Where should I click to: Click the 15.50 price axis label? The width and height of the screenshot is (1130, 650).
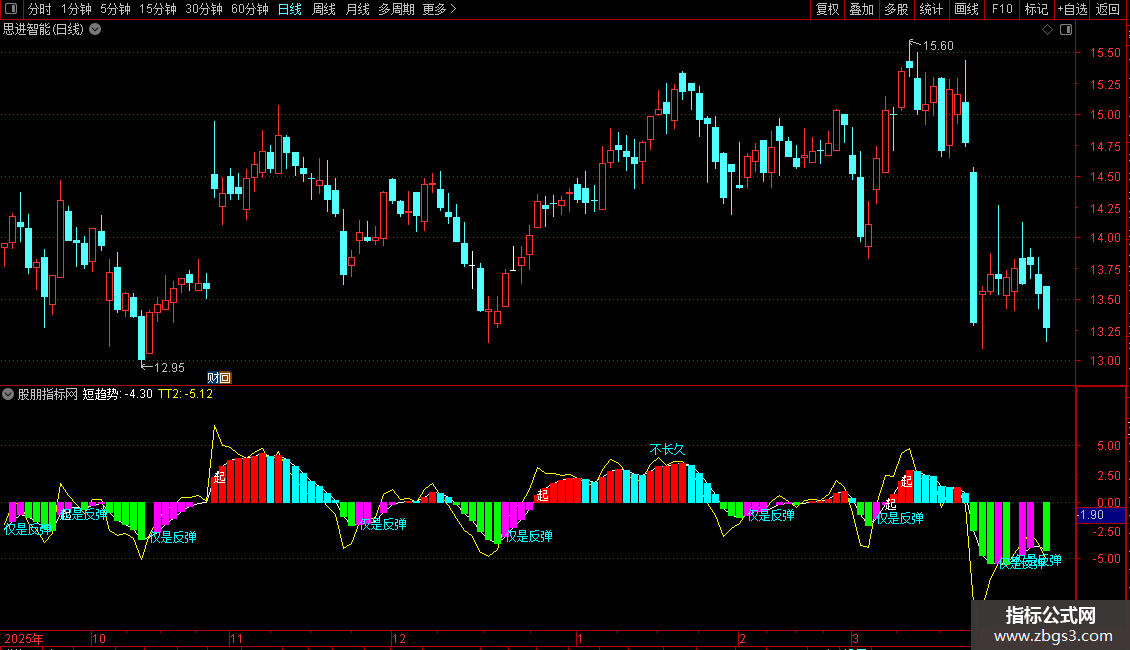click(x=1105, y=53)
